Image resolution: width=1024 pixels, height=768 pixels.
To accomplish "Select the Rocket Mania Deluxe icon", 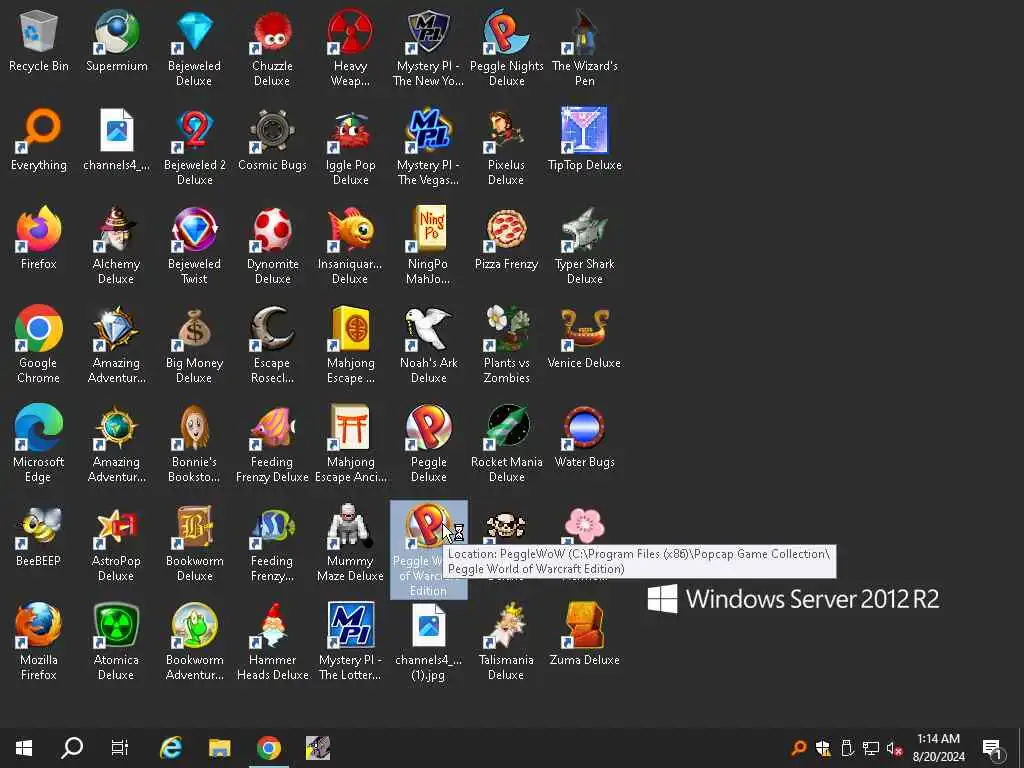I will 507,428.
